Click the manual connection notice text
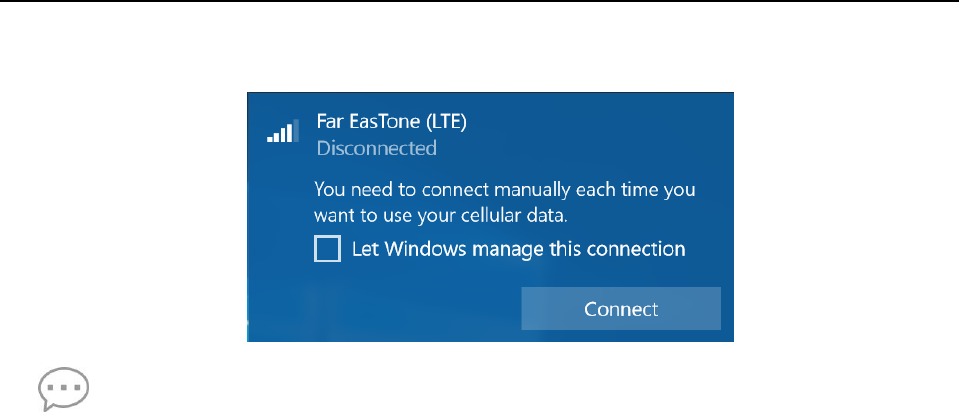The image size is (959, 412). (x=505, y=202)
